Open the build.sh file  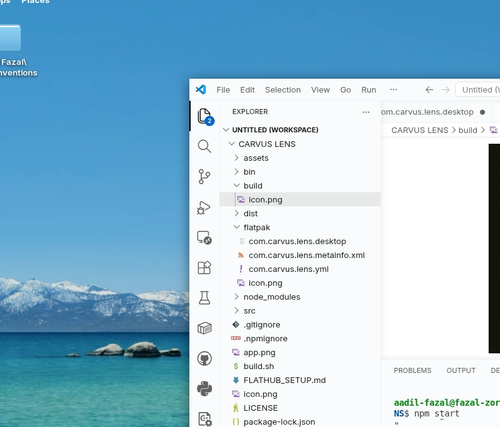pyautogui.click(x=300, y=366)
